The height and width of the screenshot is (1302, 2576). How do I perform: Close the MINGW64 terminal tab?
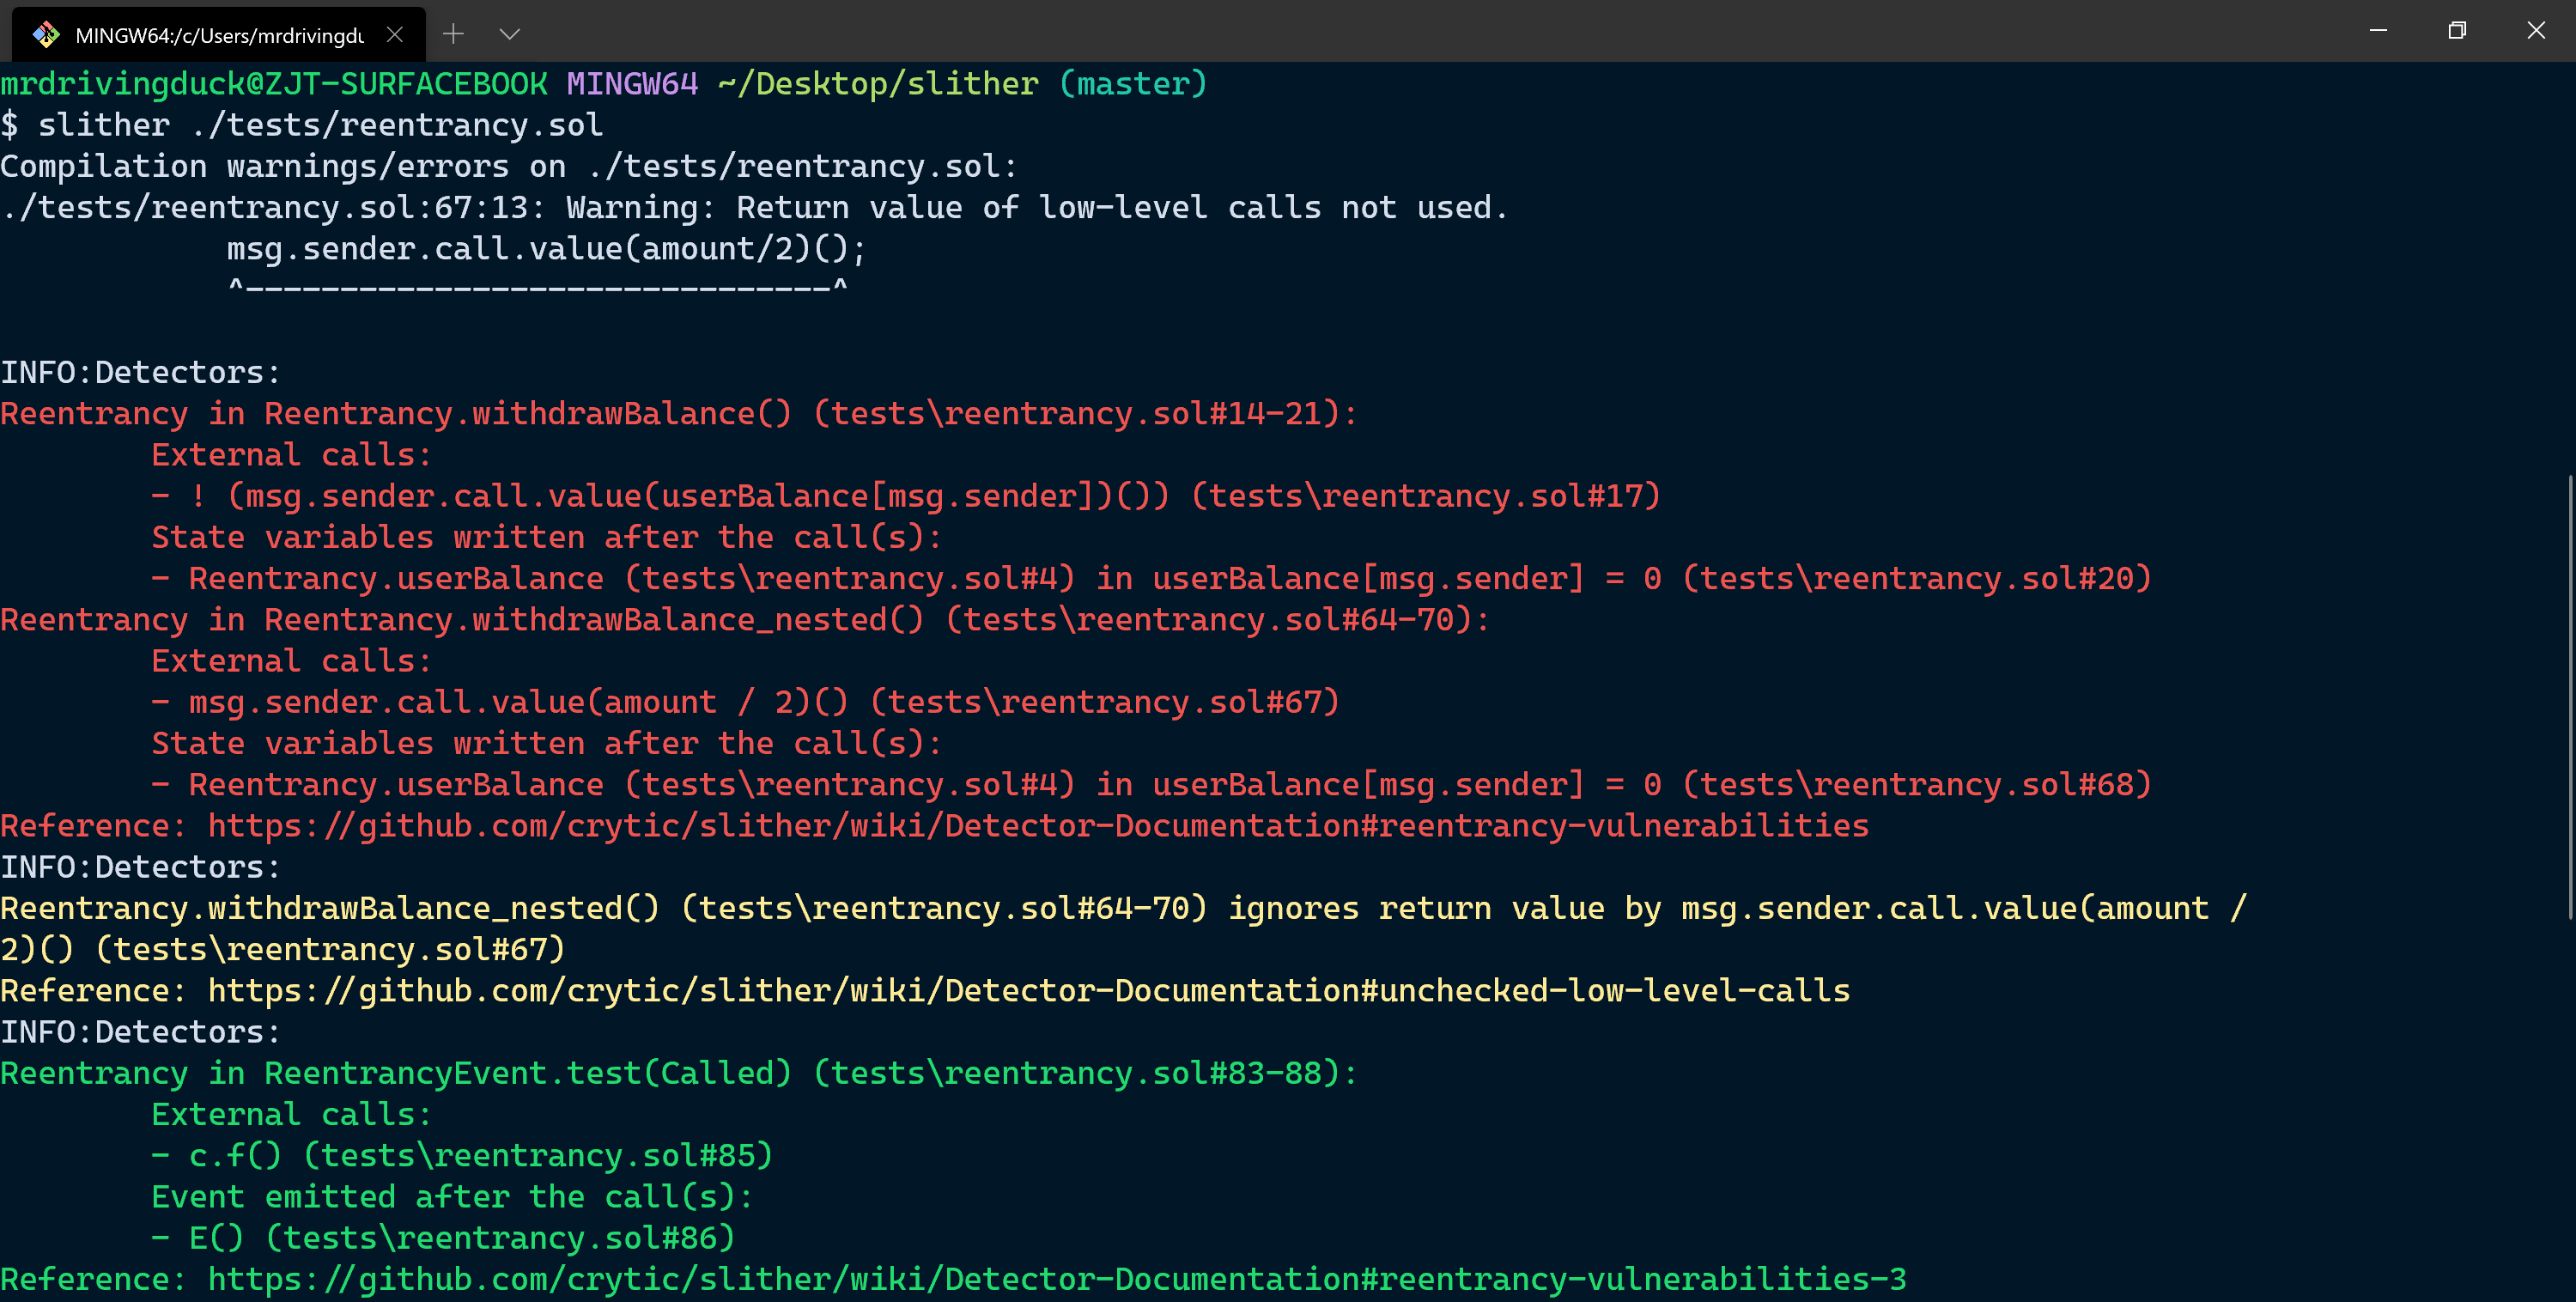[395, 35]
